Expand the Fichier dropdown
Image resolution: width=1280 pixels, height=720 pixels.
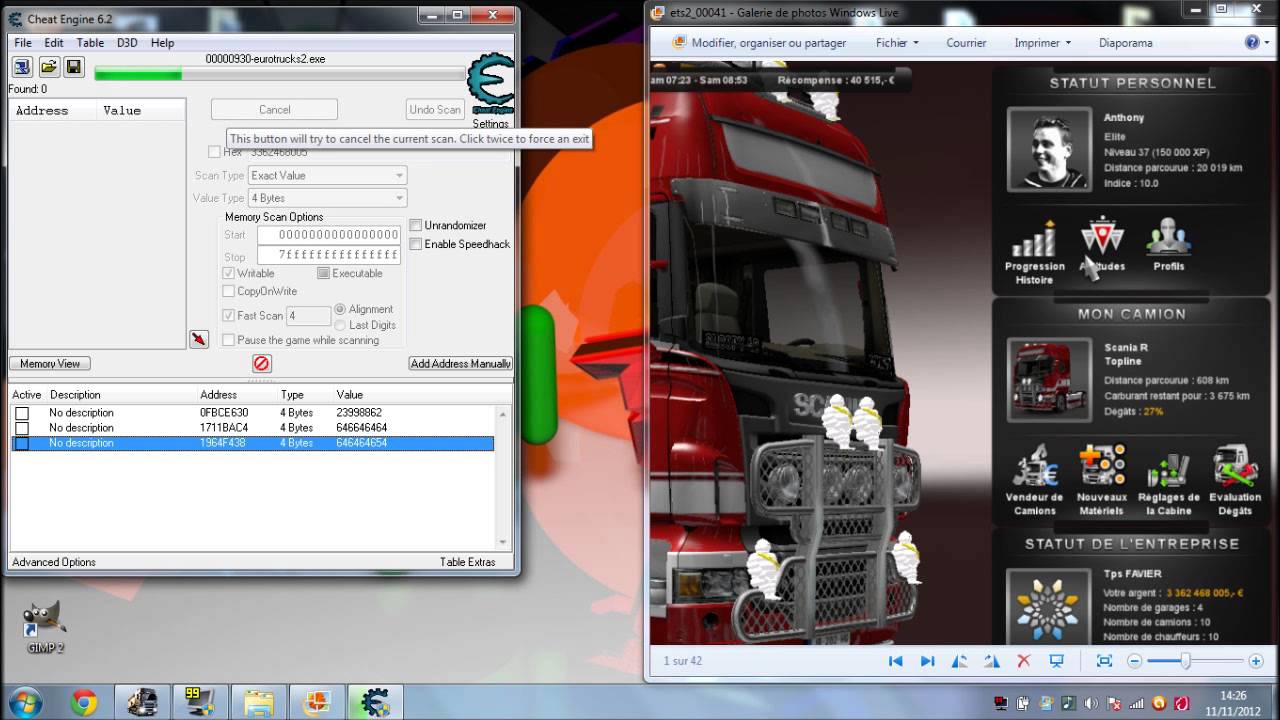[897, 43]
